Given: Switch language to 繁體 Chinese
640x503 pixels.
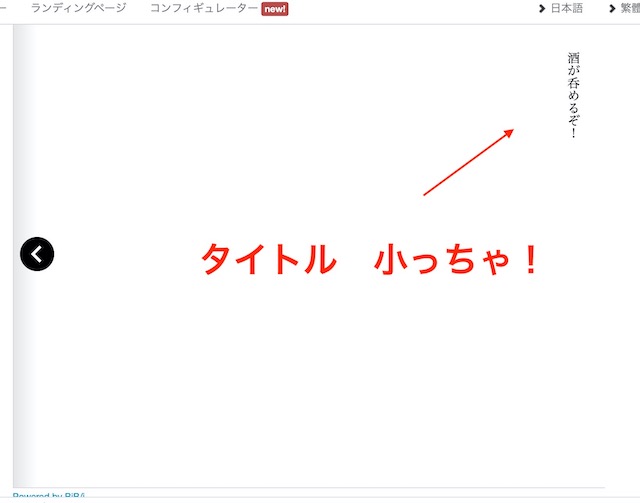Looking at the screenshot, I should coord(629,8).
